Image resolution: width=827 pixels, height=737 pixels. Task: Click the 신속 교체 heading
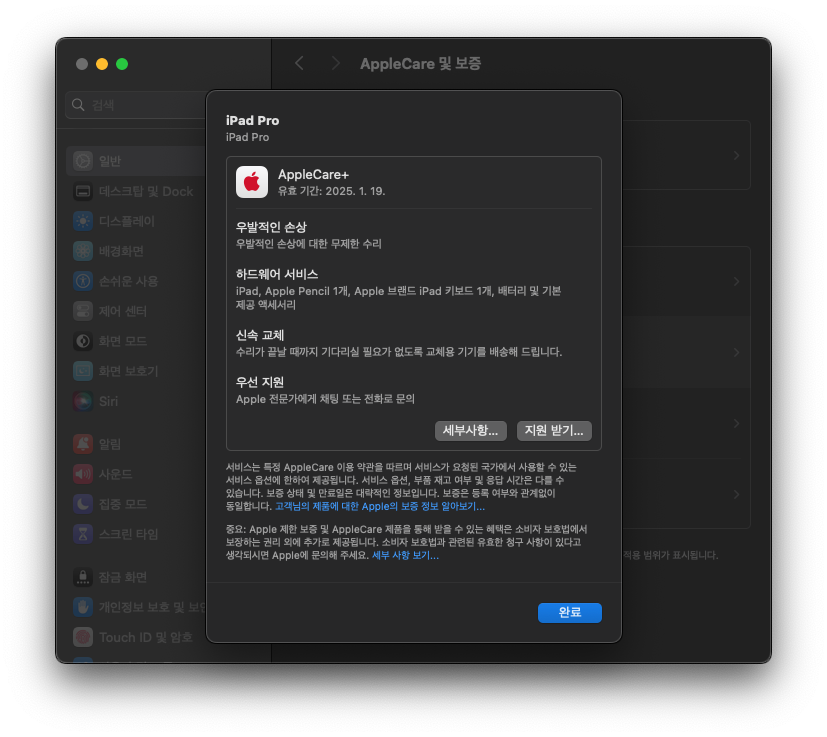pyautogui.click(x=260, y=335)
